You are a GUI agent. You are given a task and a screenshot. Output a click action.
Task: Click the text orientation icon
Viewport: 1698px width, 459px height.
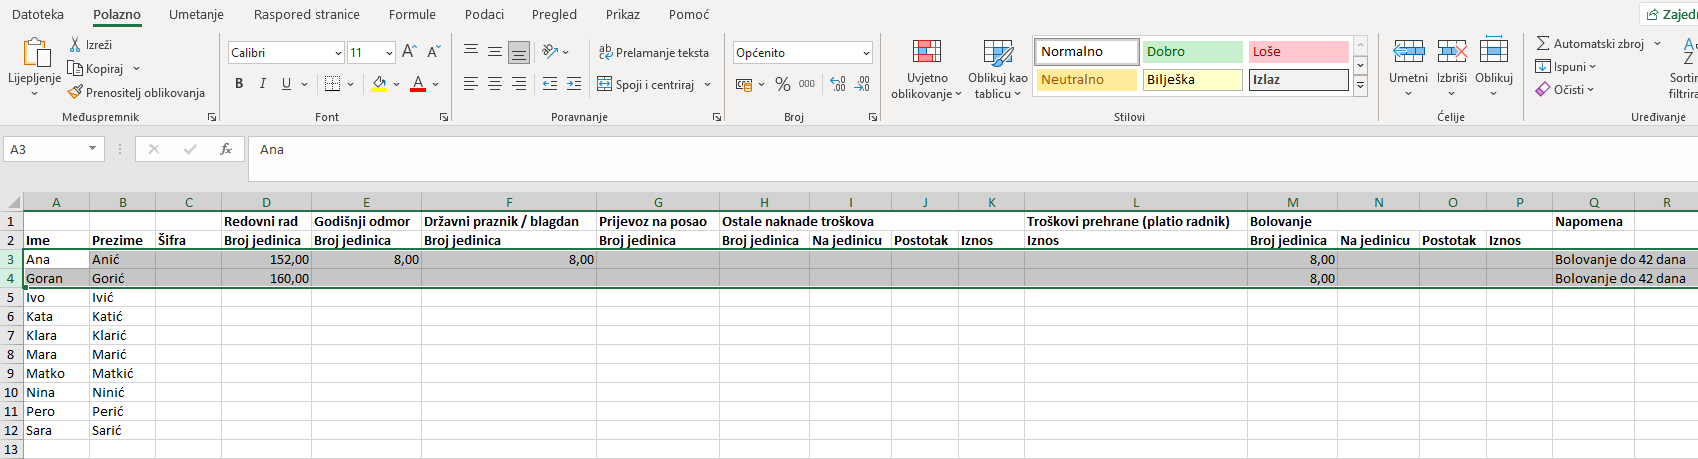tap(550, 52)
